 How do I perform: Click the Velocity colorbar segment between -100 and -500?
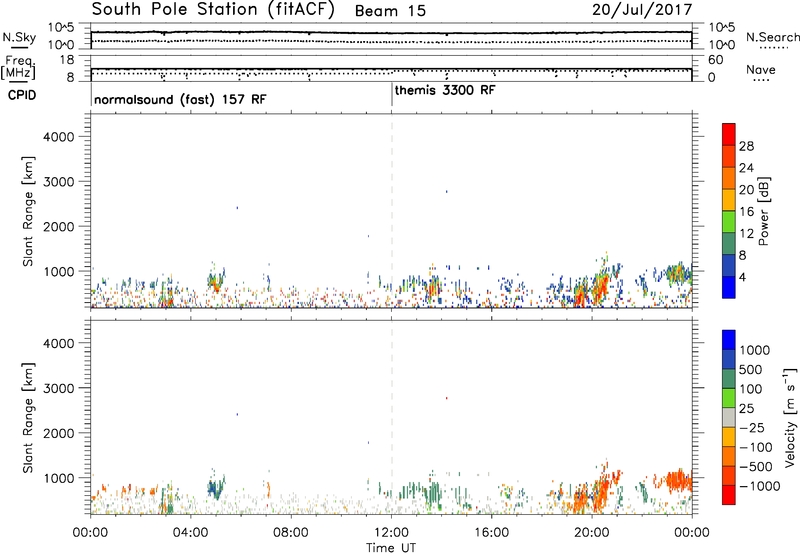(x=729, y=456)
